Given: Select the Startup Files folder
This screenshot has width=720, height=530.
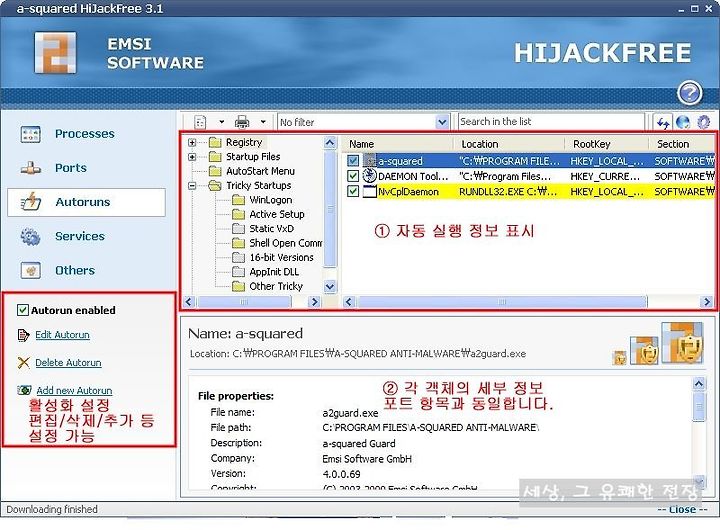Looking at the screenshot, I should [253, 157].
